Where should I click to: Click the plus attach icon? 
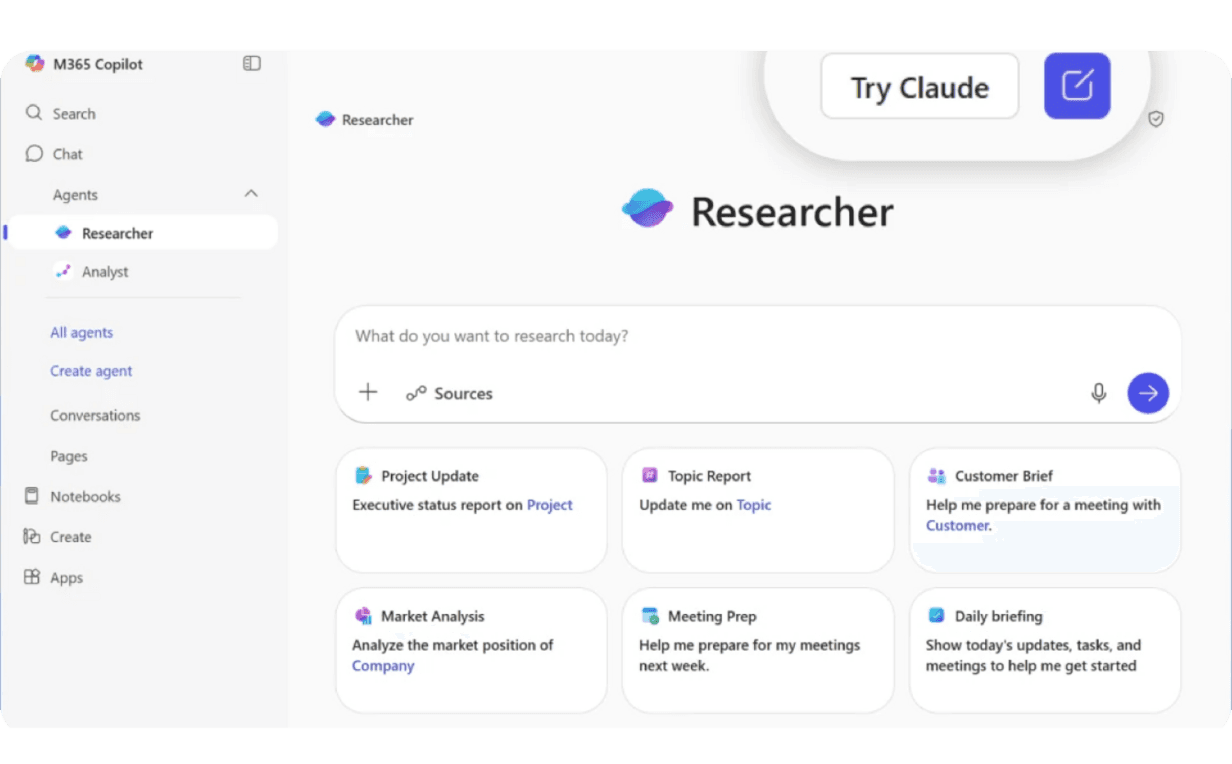click(x=368, y=392)
